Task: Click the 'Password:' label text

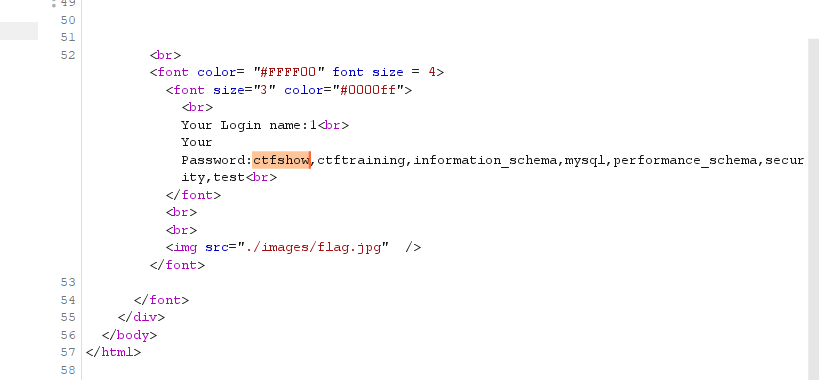Action: coord(217,160)
